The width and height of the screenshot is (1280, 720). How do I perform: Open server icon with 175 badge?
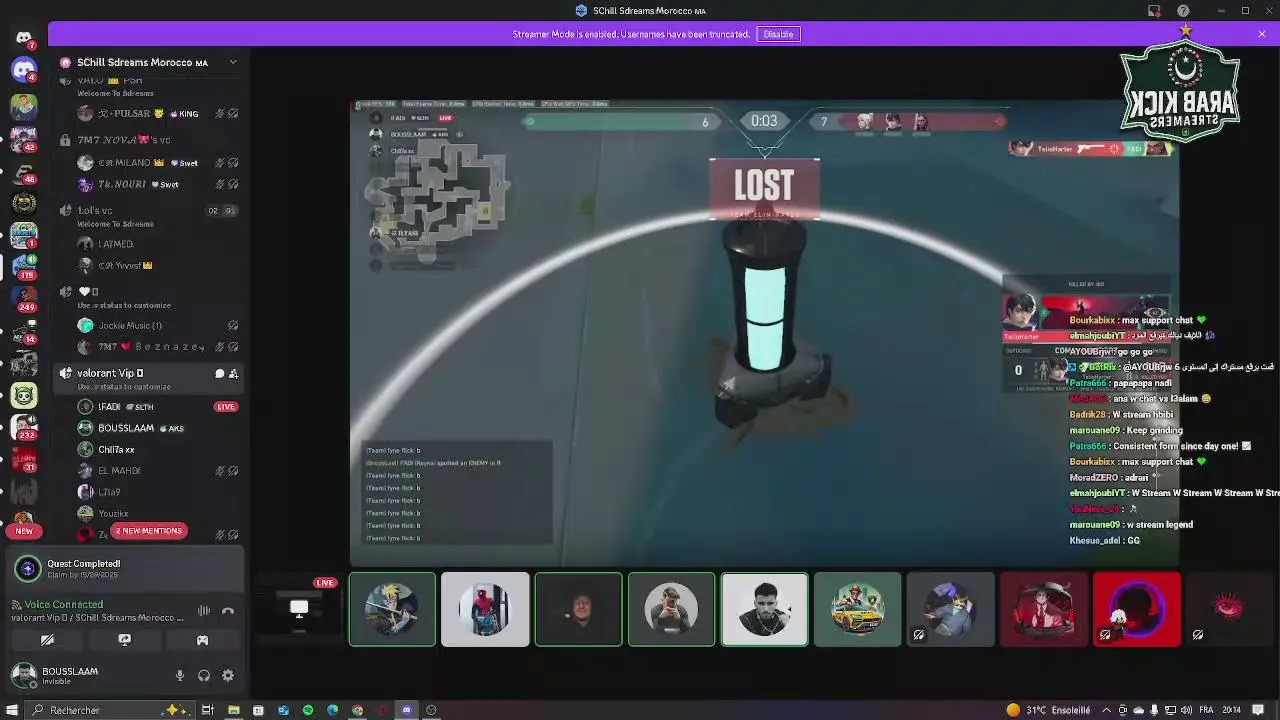pos(24,265)
